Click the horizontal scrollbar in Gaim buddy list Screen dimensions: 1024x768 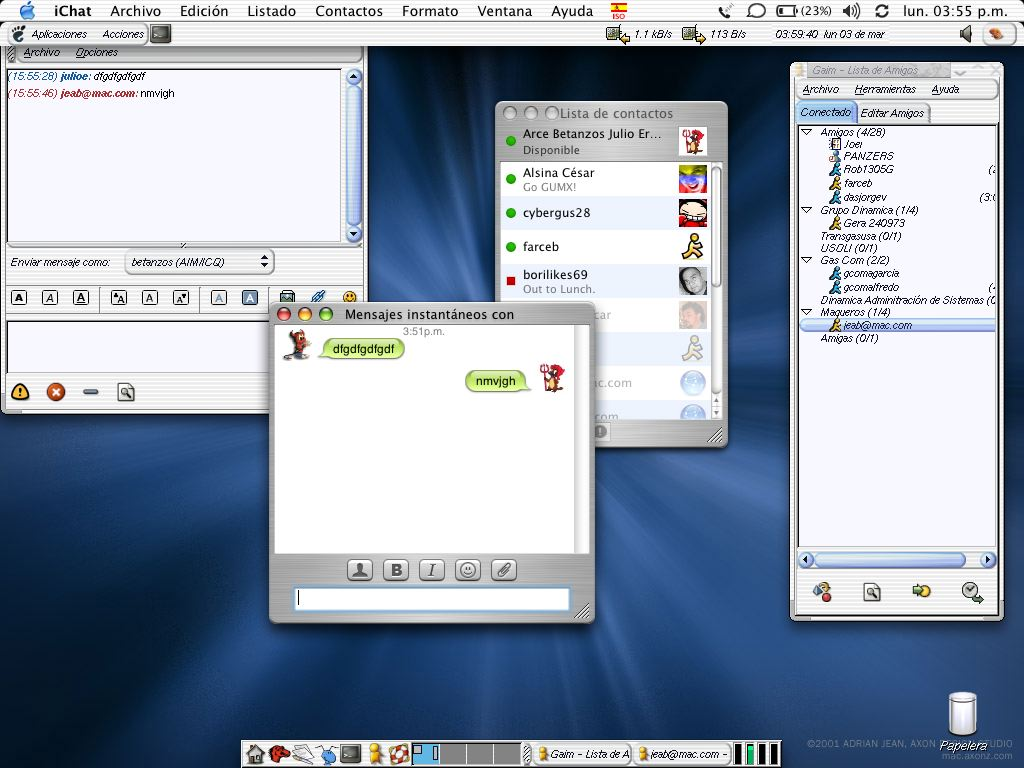coord(889,560)
